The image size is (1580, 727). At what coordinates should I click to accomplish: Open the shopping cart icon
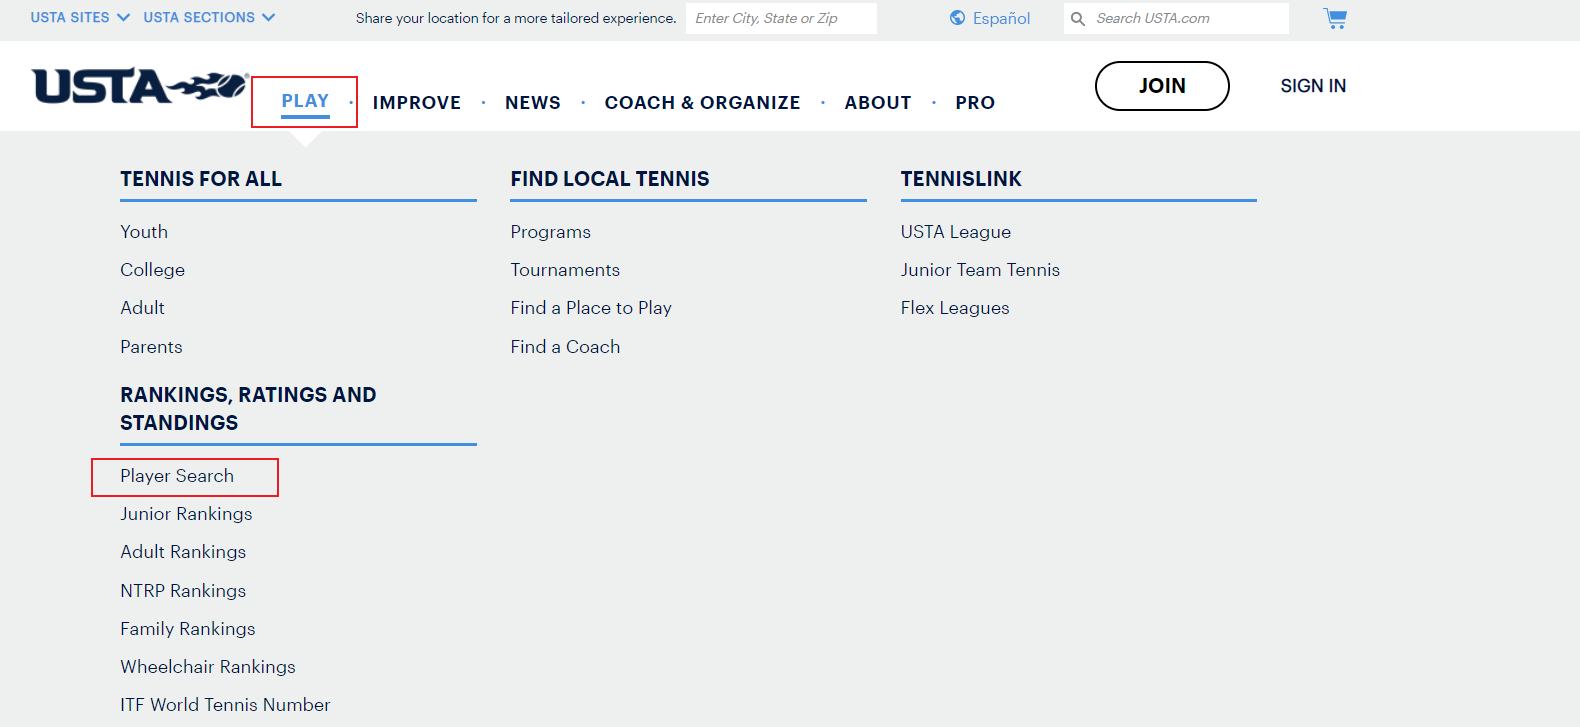(1335, 18)
